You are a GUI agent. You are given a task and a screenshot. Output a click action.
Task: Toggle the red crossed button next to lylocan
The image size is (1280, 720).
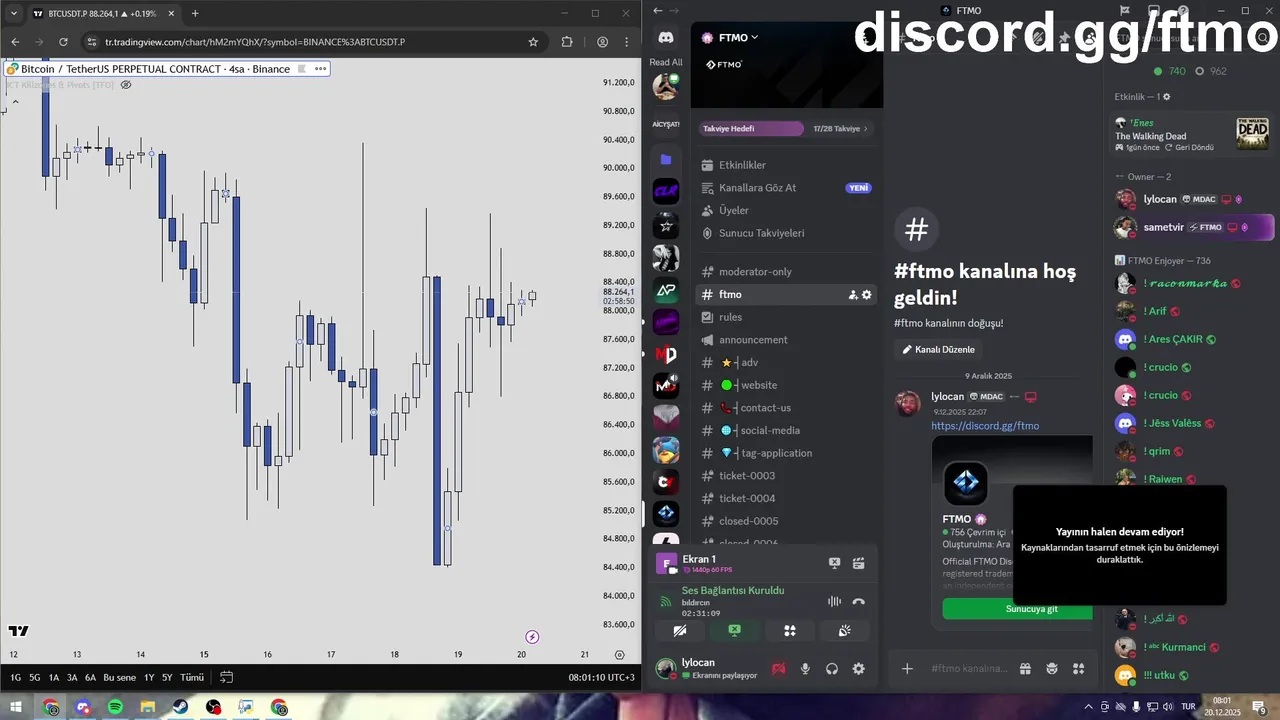click(779, 669)
